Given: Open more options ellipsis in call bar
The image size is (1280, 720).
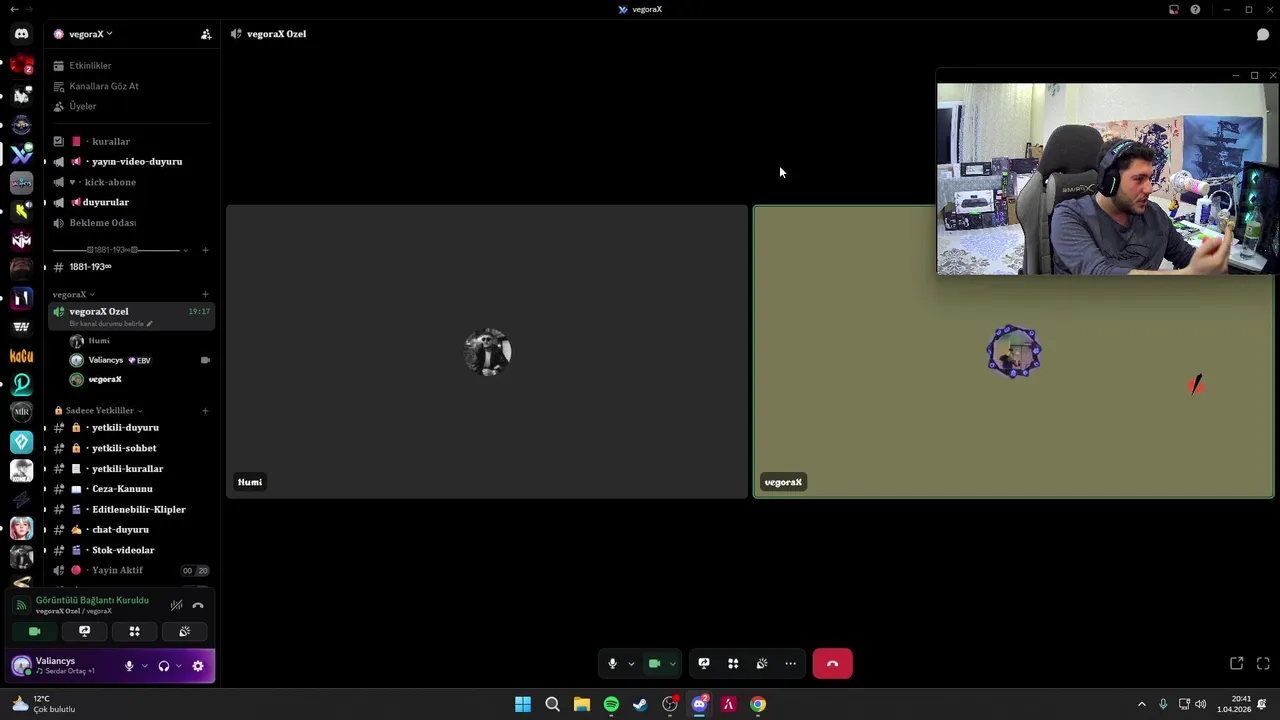Looking at the screenshot, I should point(790,663).
